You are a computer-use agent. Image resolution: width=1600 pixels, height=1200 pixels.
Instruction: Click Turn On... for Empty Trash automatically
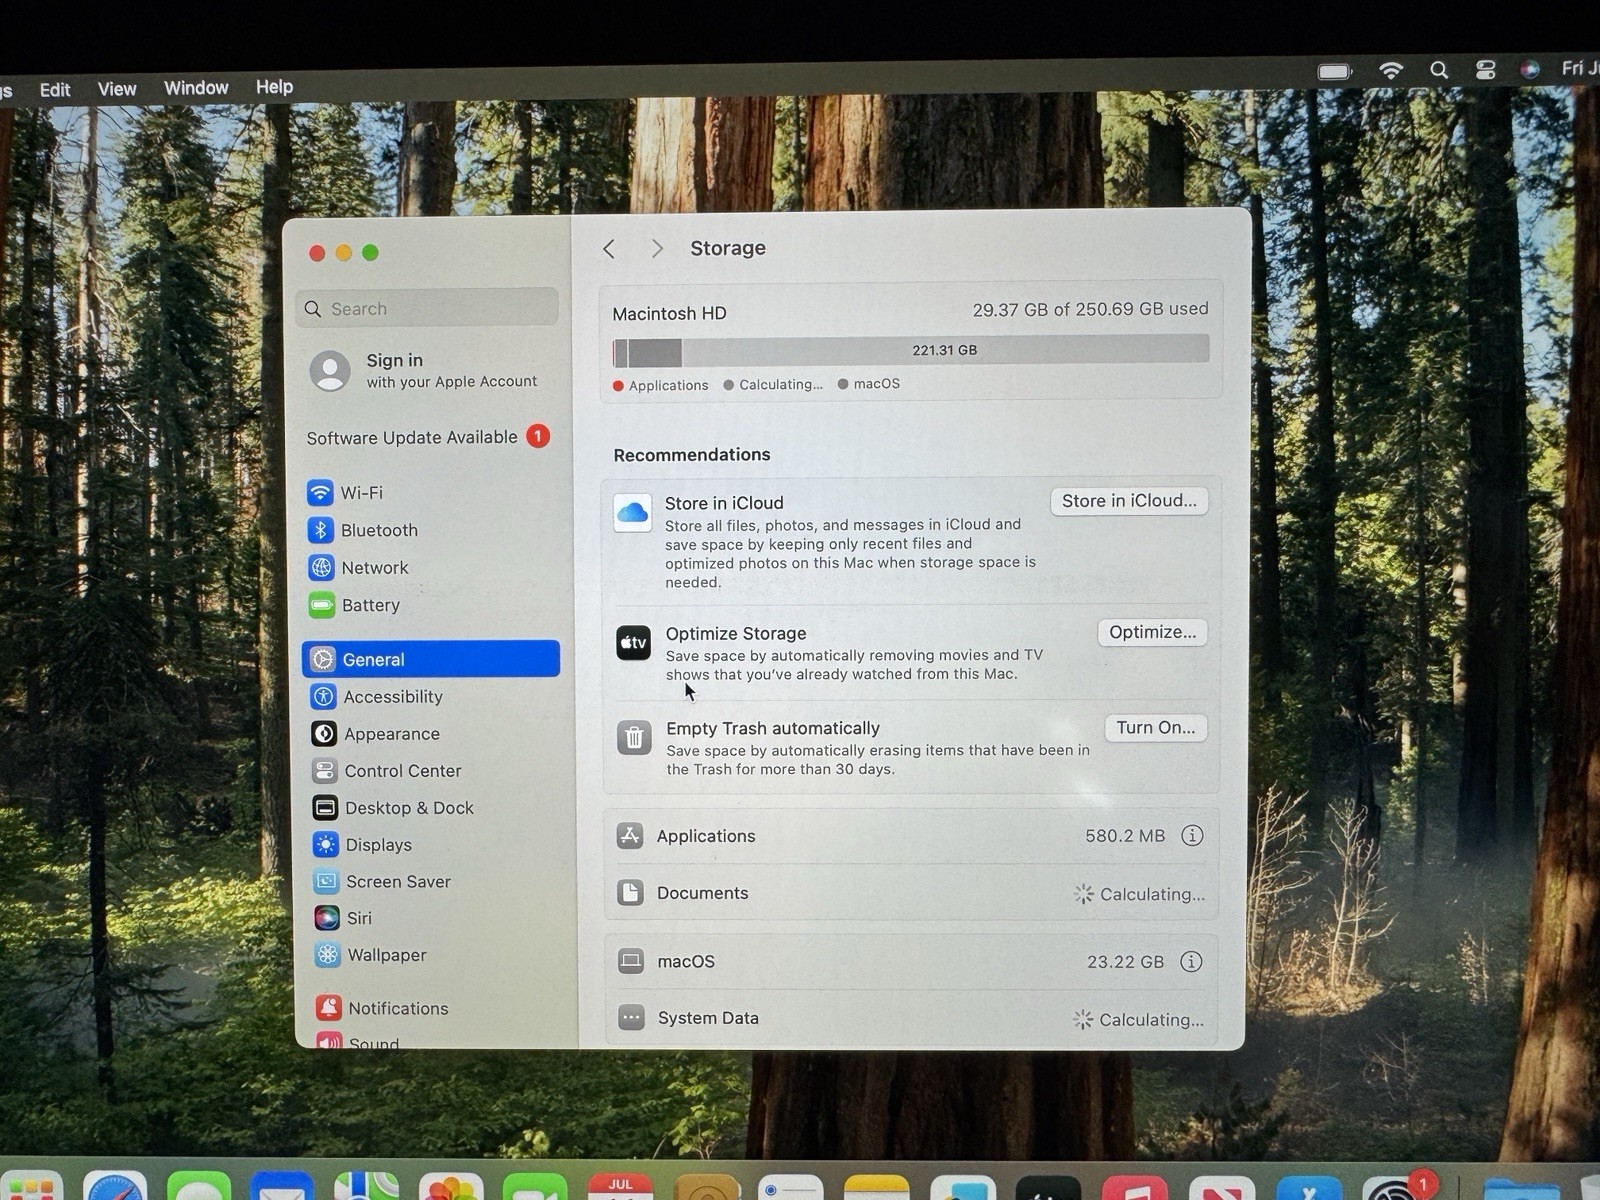1156,728
